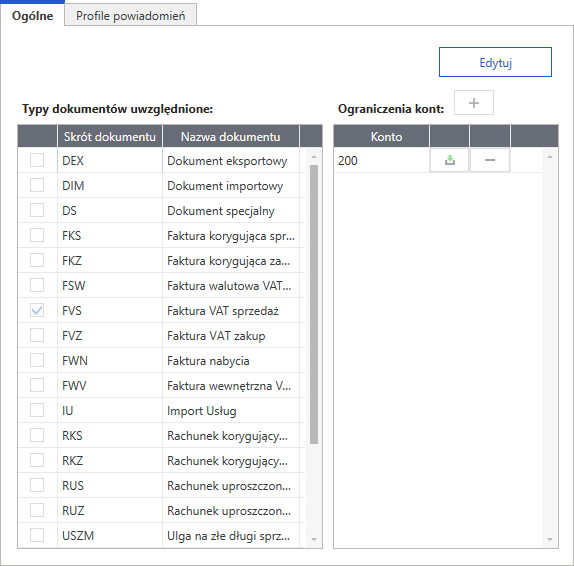Click the green import icon for account 200
Screen dimensions: 574x566
[450, 160]
